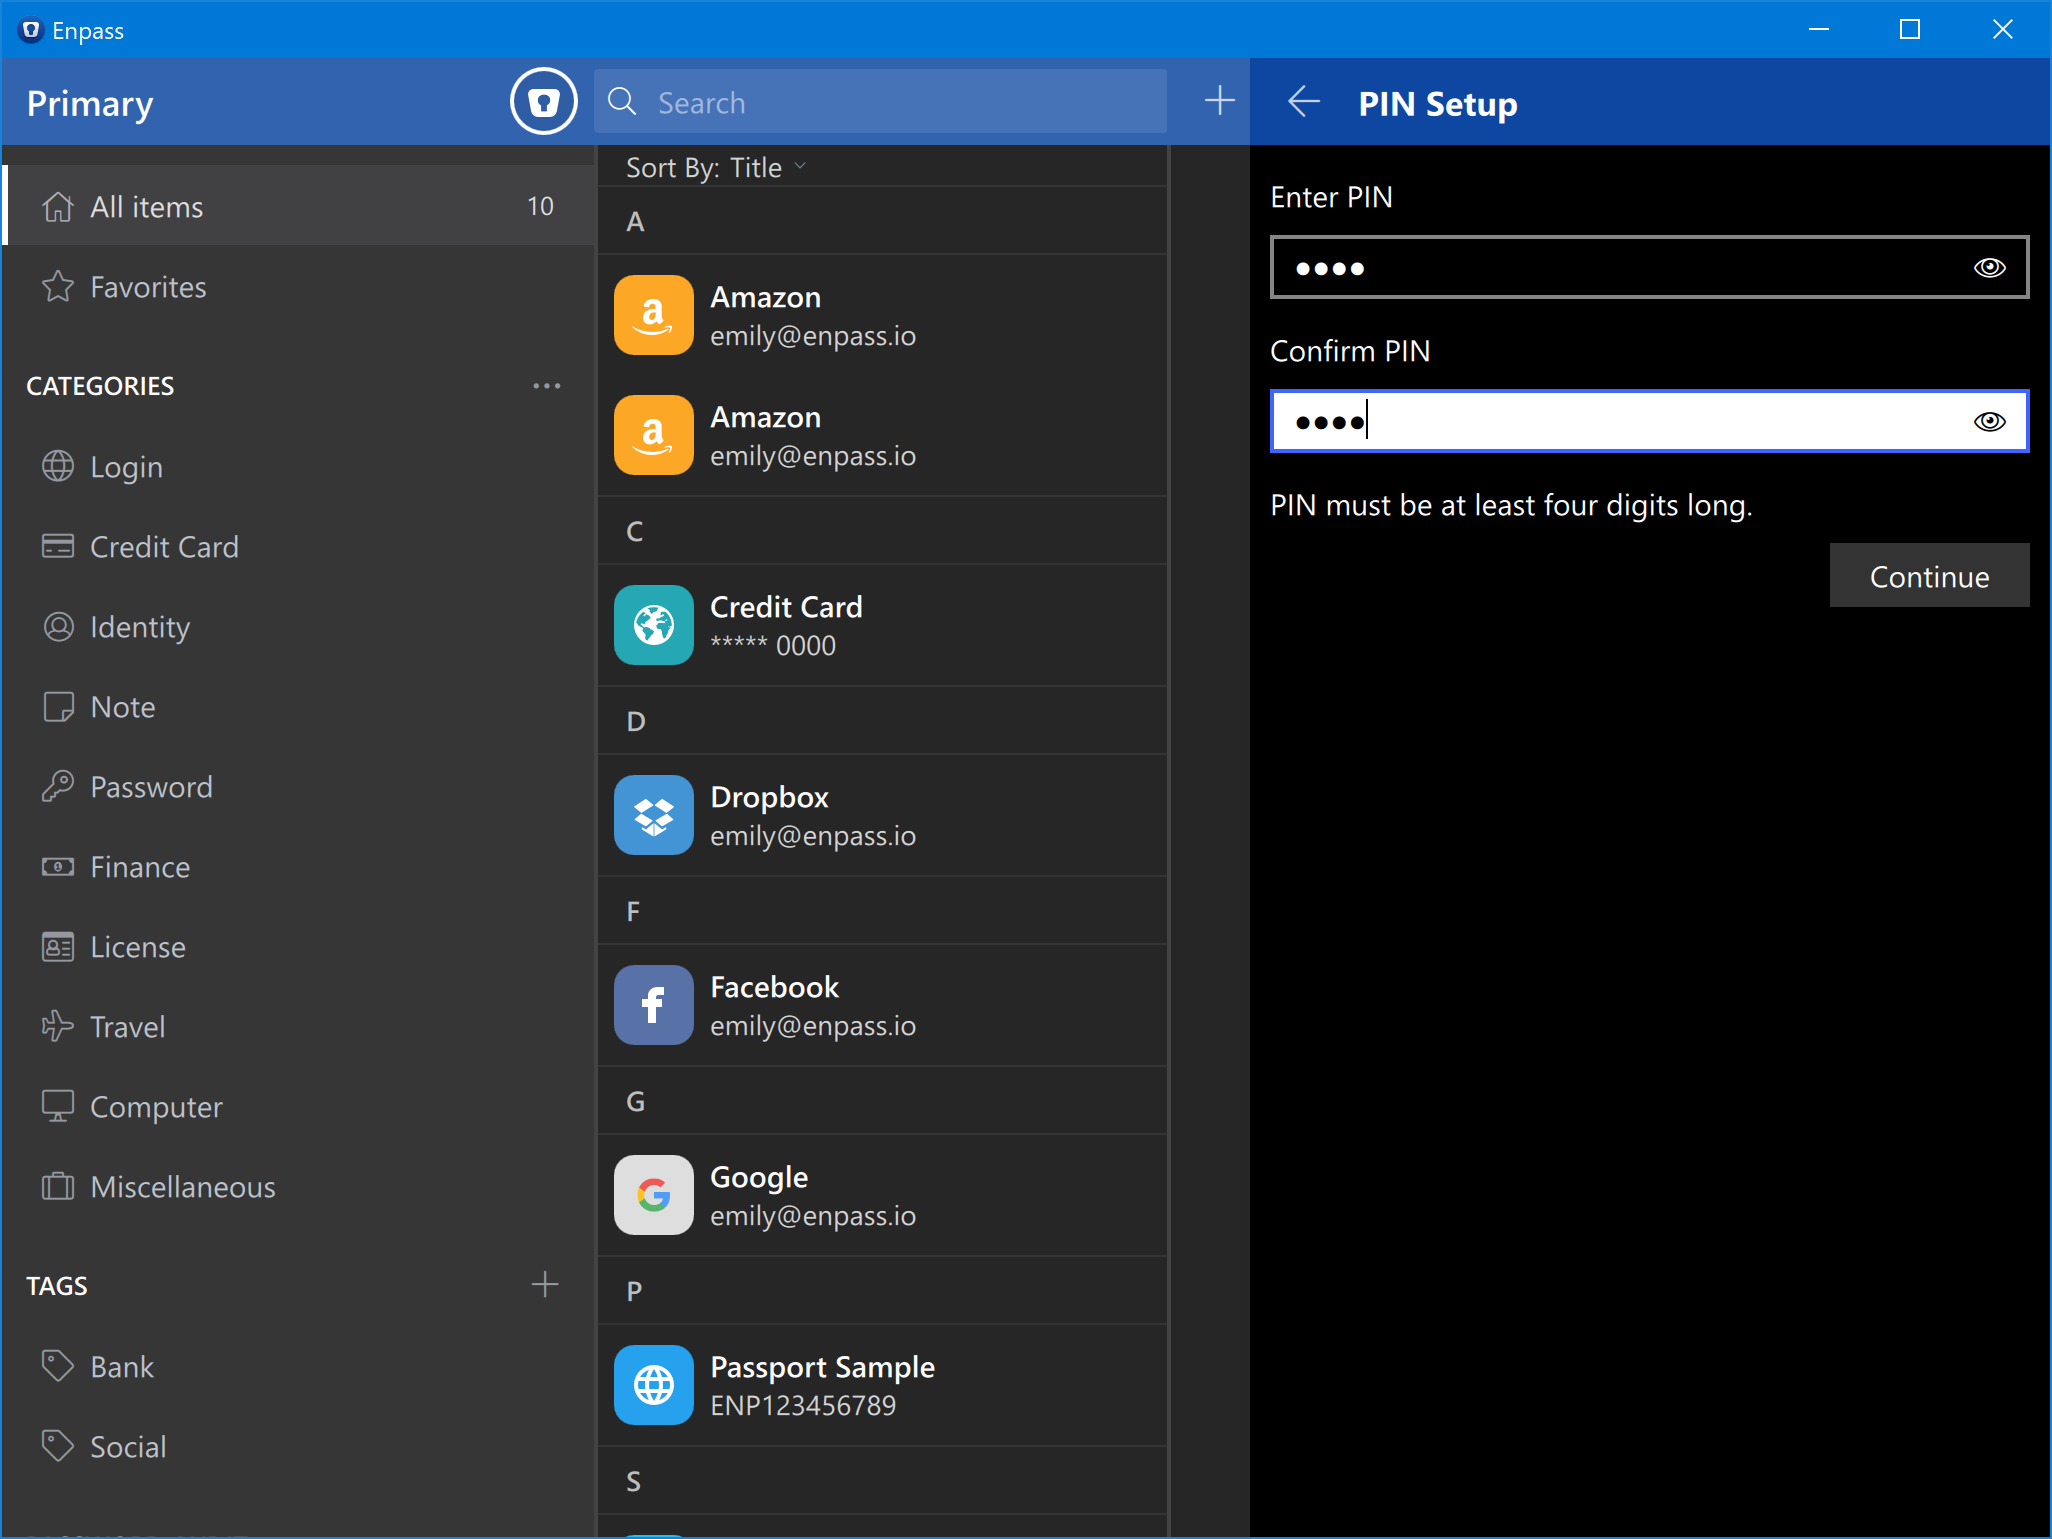Reveal the Confirm PIN value
The image size is (2052, 1539).
click(x=1989, y=421)
